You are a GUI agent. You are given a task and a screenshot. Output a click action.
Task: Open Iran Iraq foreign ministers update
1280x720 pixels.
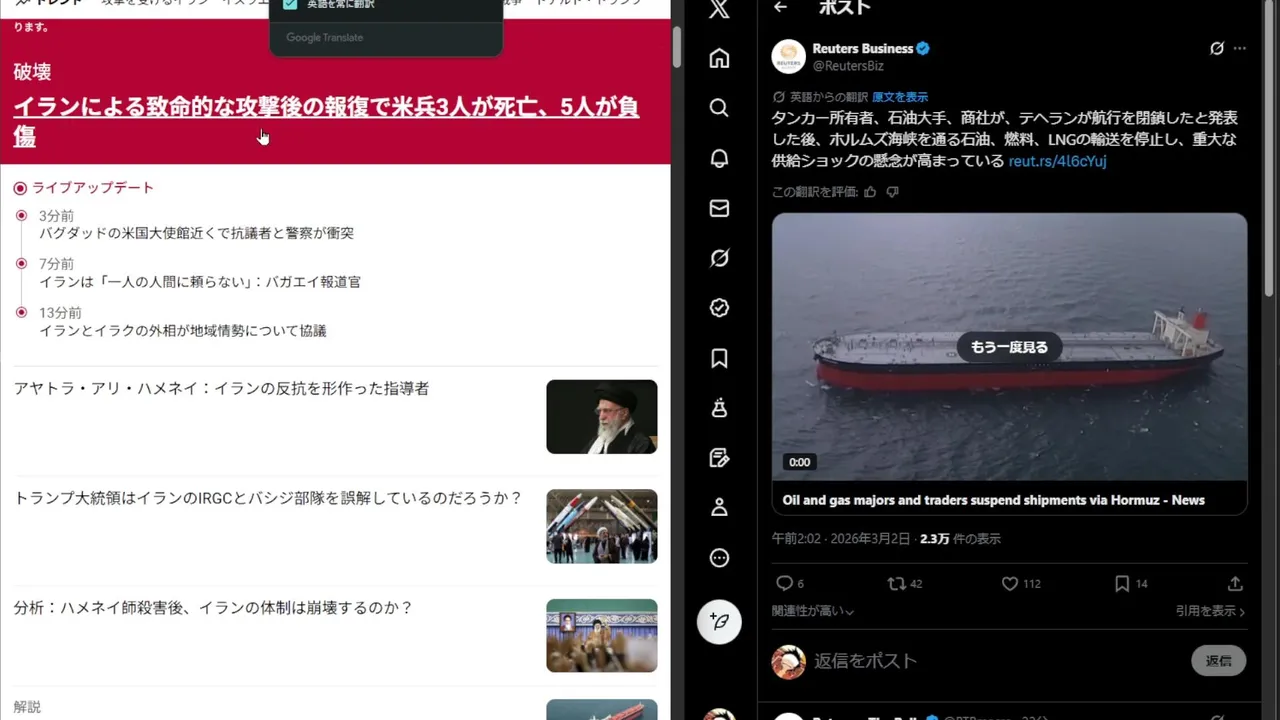(182, 331)
